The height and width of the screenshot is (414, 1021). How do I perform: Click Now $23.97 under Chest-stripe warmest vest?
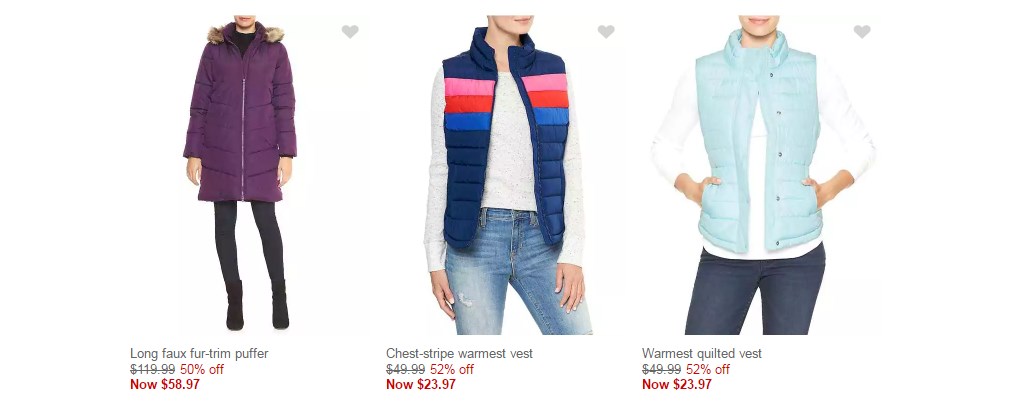(x=421, y=384)
